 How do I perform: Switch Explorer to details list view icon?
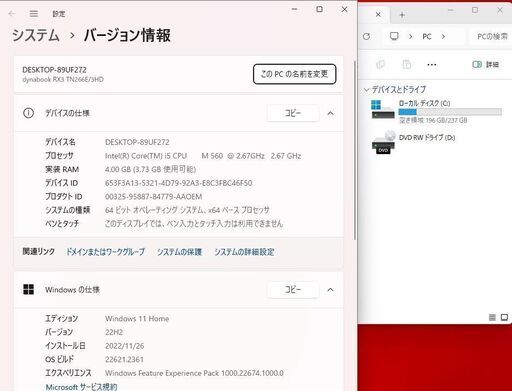[492, 317]
